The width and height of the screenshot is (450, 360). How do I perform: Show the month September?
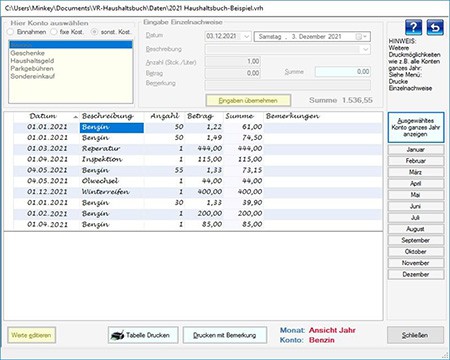pyautogui.click(x=416, y=240)
